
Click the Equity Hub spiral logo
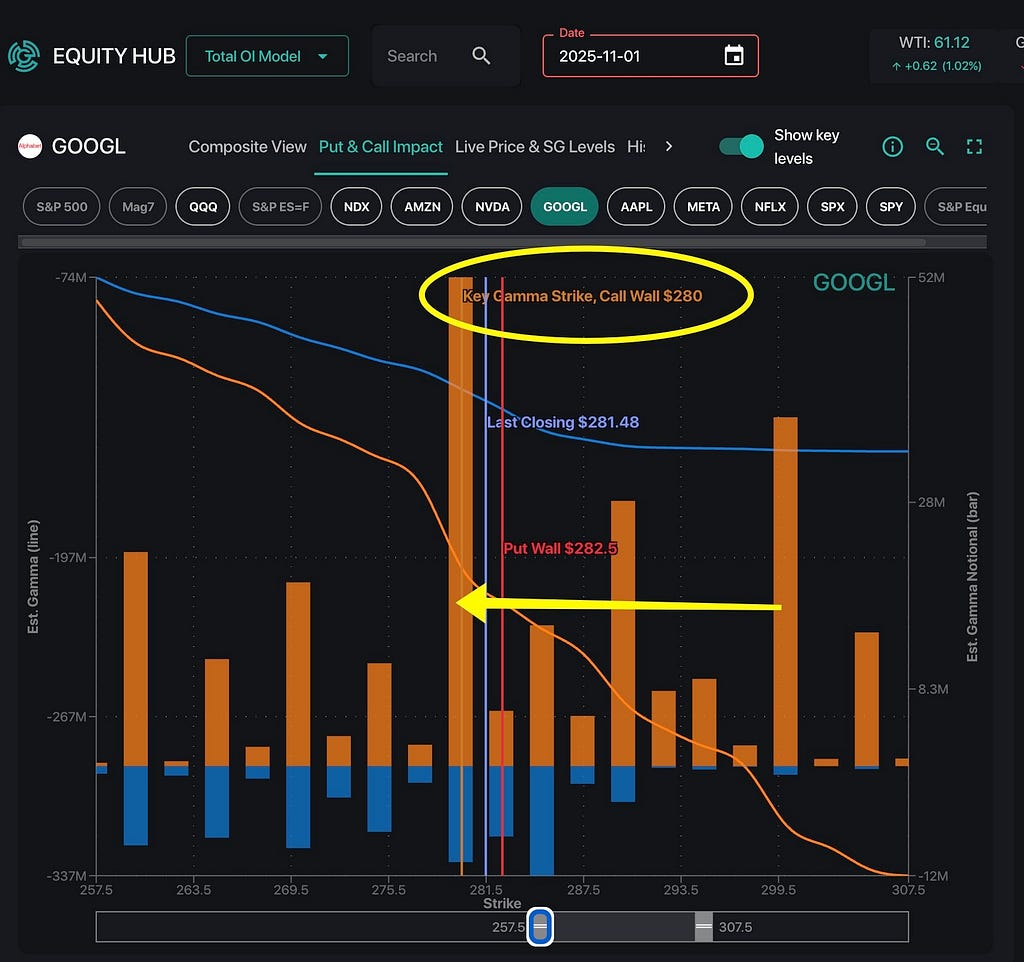click(x=24, y=56)
